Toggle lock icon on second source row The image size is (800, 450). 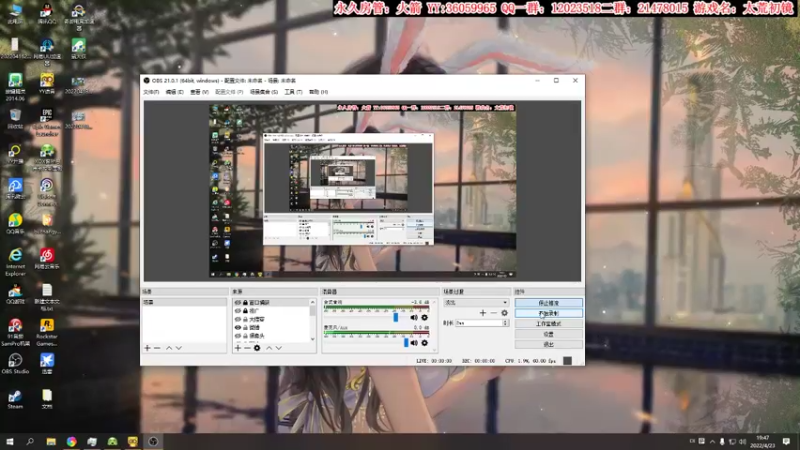pos(245,311)
